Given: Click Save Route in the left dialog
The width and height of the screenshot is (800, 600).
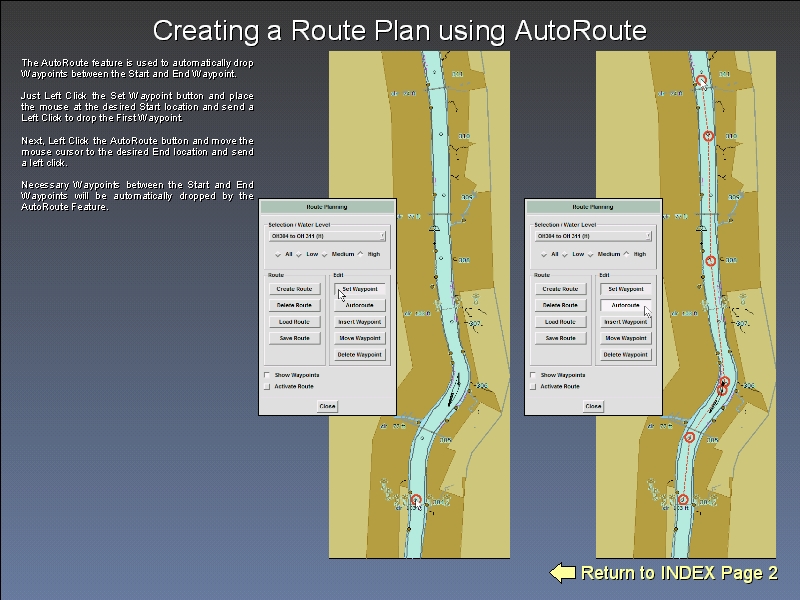Looking at the screenshot, I should tap(294, 338).
